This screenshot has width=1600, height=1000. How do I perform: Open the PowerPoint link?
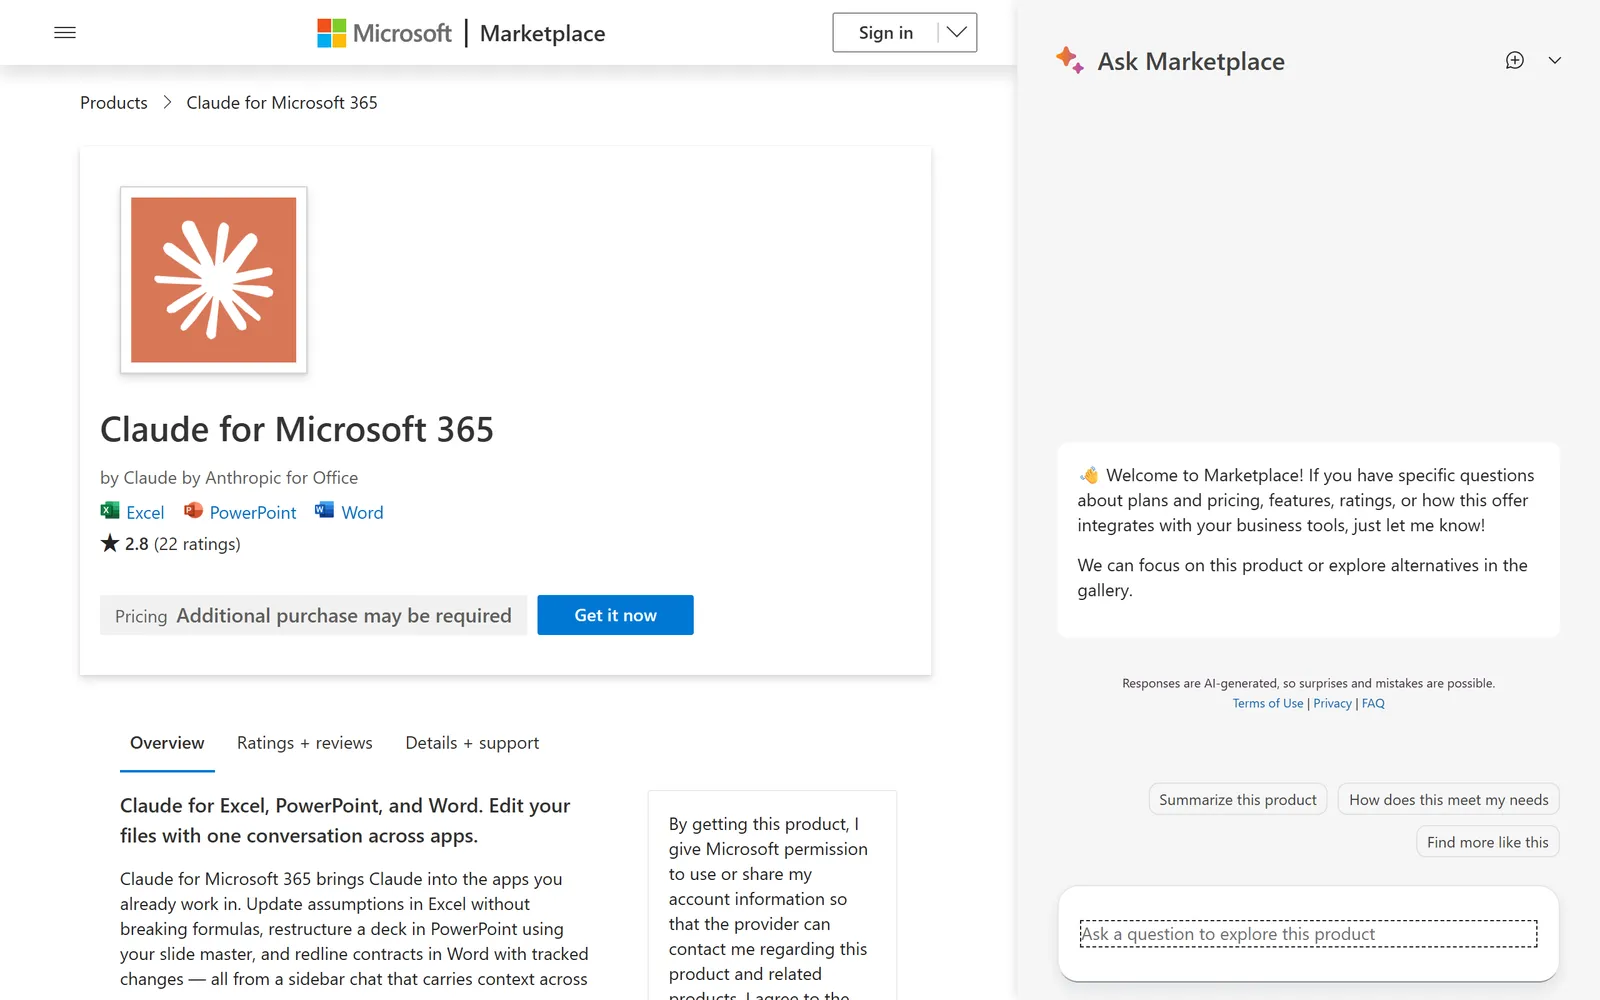tap(253, 512)
